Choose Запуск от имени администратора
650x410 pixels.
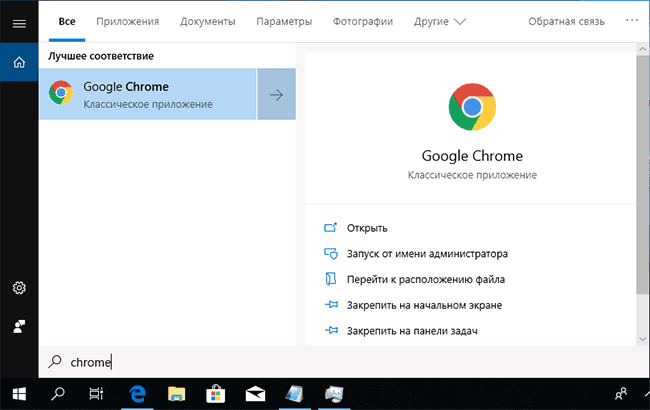pos(427,254)
